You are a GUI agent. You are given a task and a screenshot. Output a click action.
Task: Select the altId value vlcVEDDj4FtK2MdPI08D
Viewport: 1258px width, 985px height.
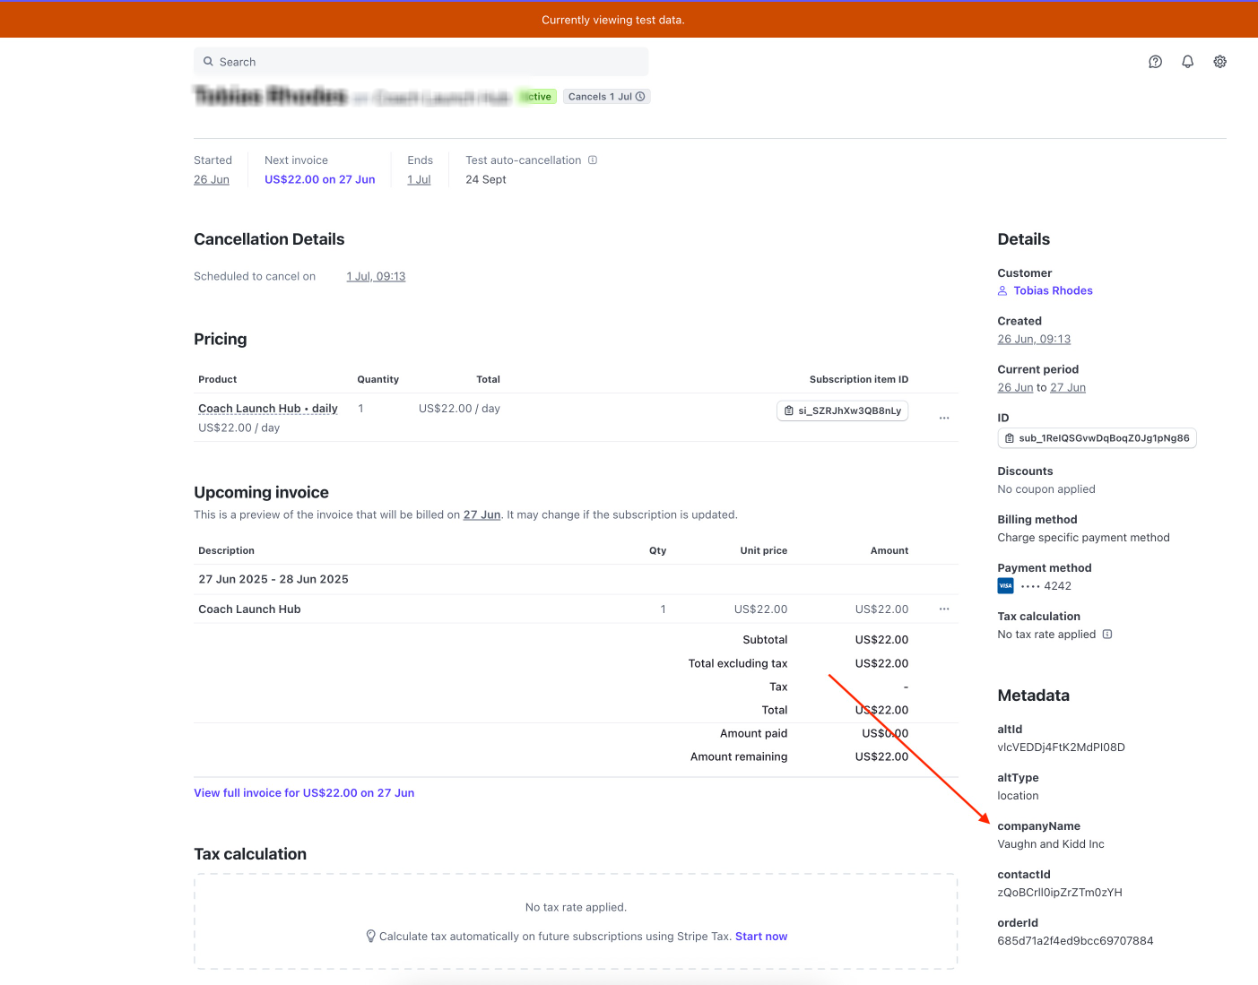pyautogui.click(x=1061, y=747)
